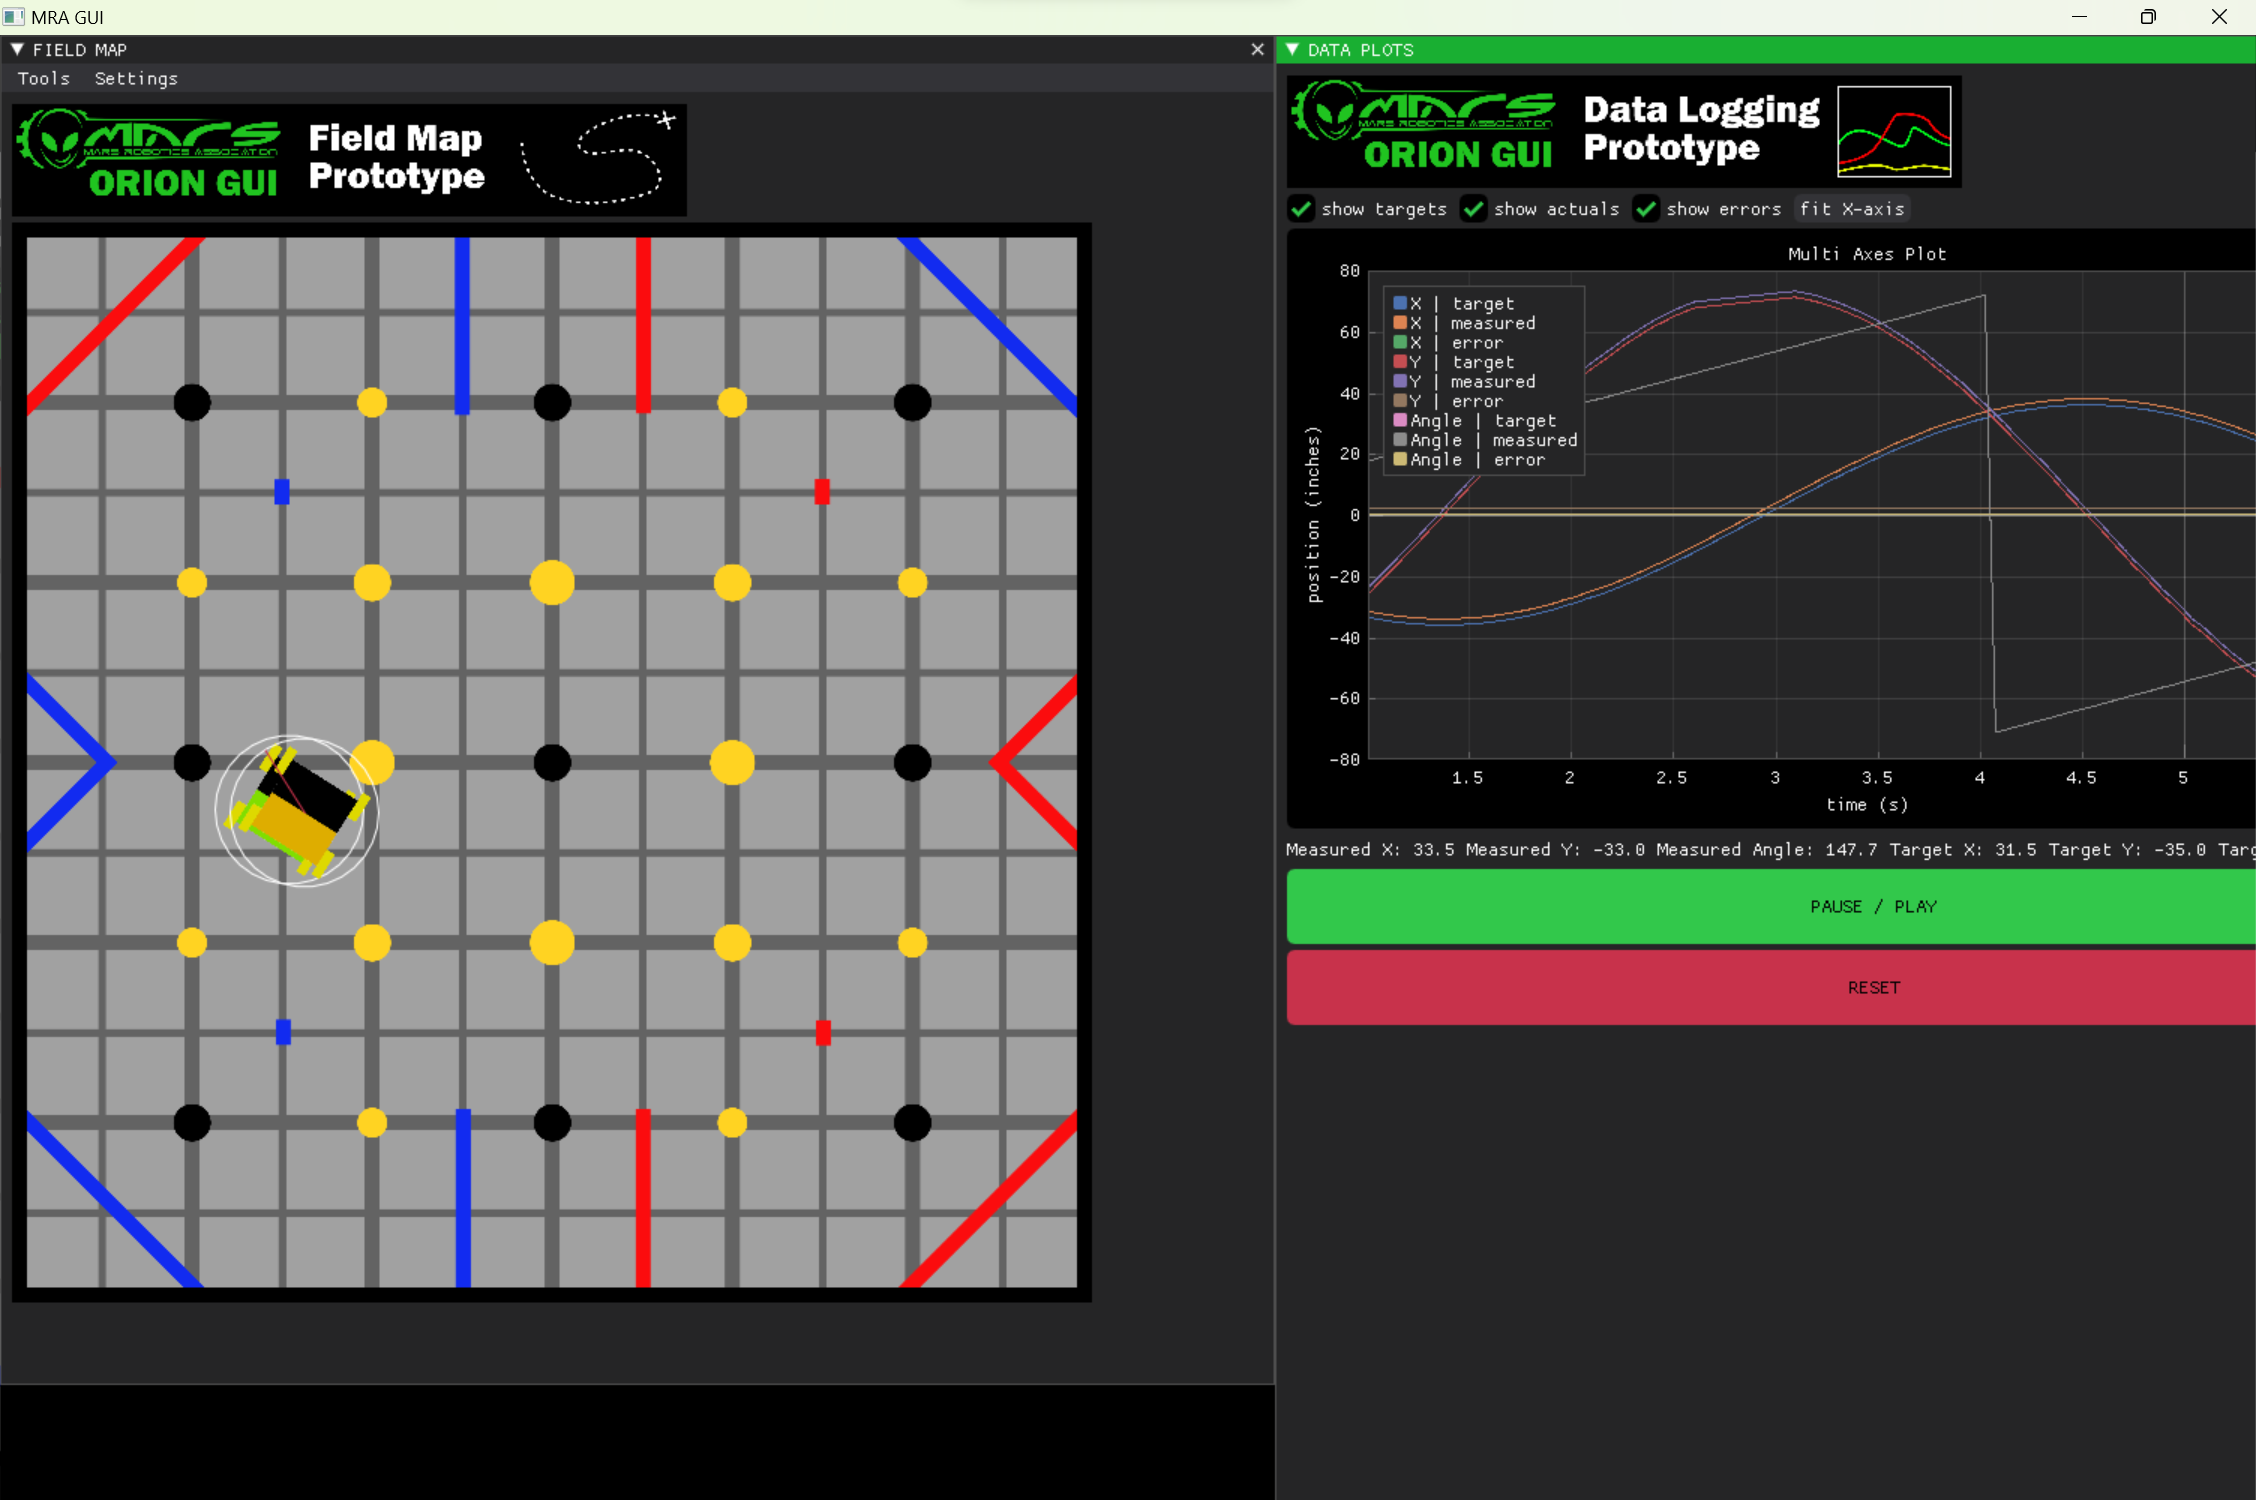This screenshot has height=1500, width=2256.
Task: Open the Settings menu
Action: (135, 79)
